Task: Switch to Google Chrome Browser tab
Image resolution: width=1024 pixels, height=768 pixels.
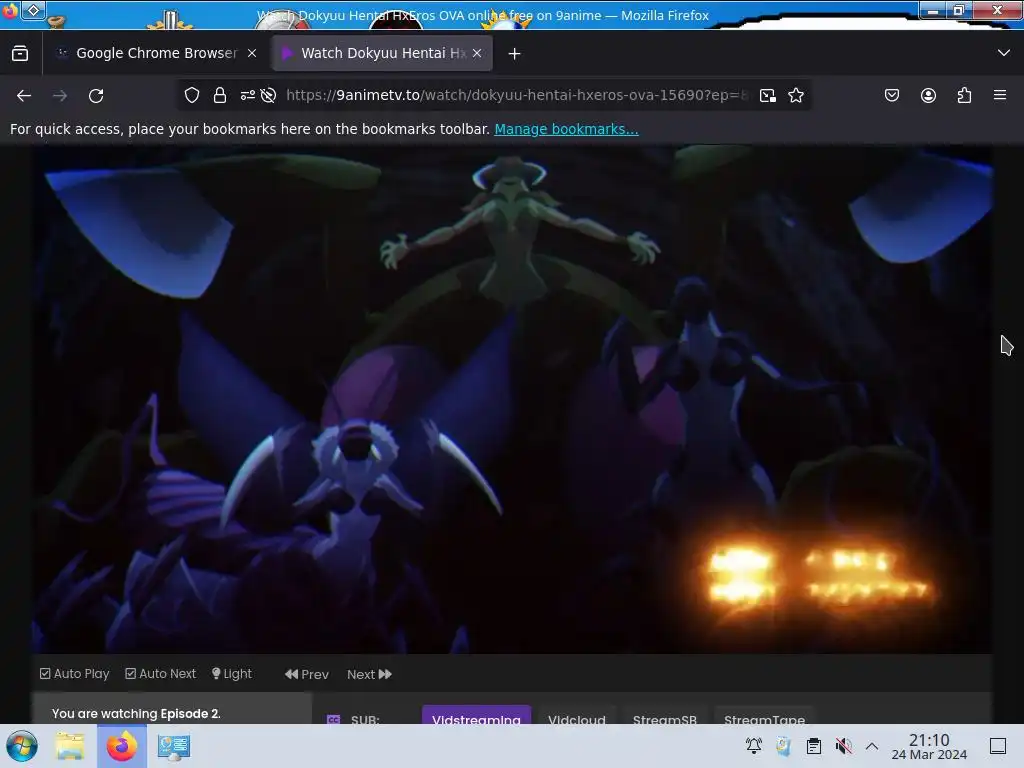Action: (157, 53)
